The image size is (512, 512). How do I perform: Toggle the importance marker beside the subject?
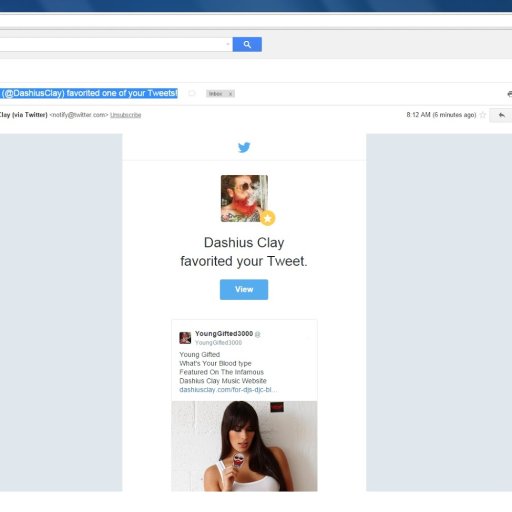pos(192,93)
